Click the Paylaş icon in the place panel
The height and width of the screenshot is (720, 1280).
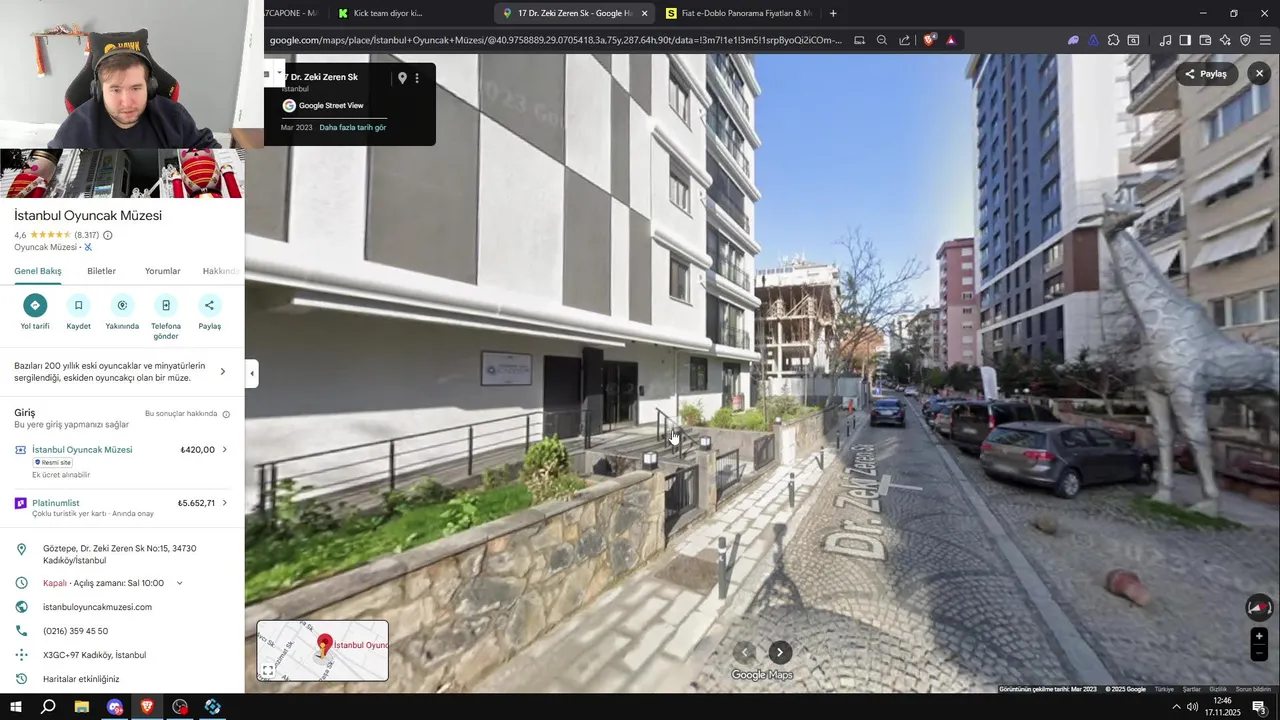click(209, 305)
